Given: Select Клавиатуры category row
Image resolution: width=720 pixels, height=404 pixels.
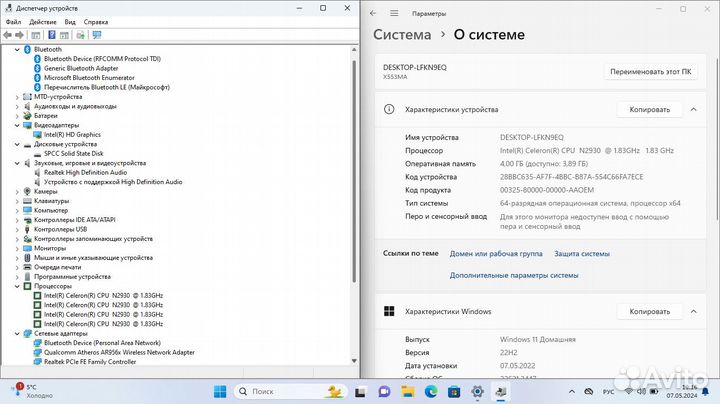Looking at the screenshot, I should [51, 201].
